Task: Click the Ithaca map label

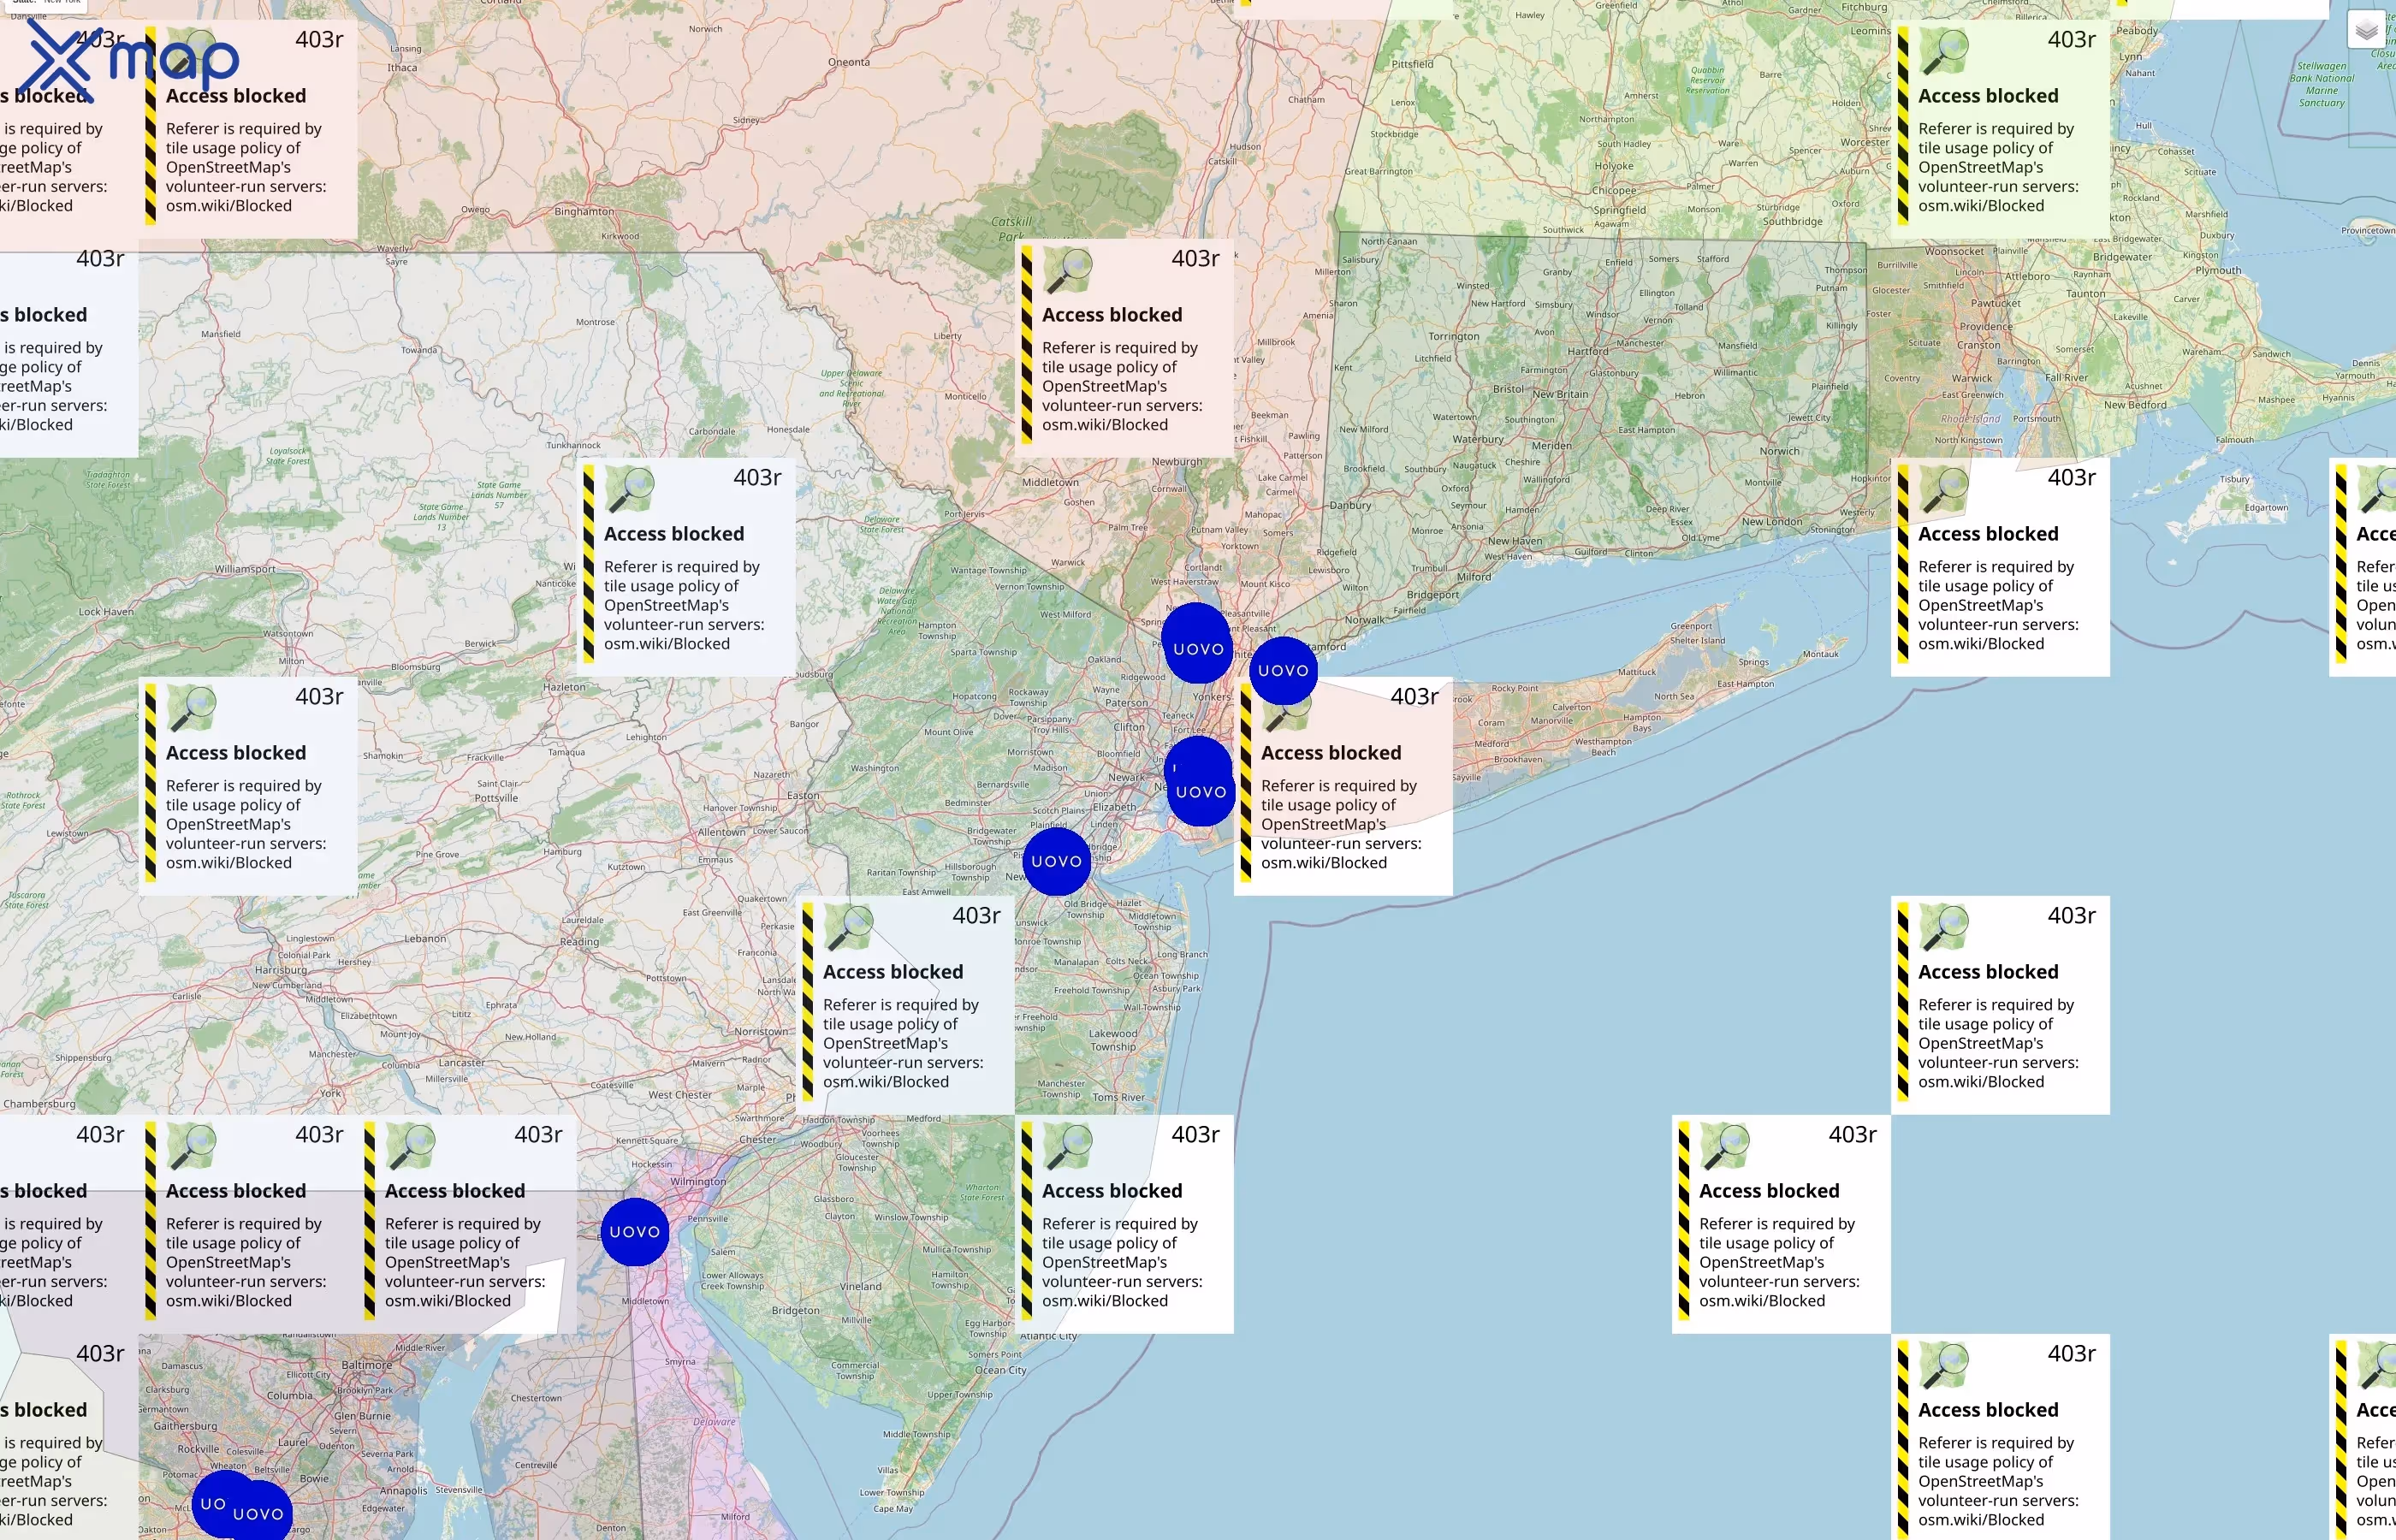Action: click(402, 68)
